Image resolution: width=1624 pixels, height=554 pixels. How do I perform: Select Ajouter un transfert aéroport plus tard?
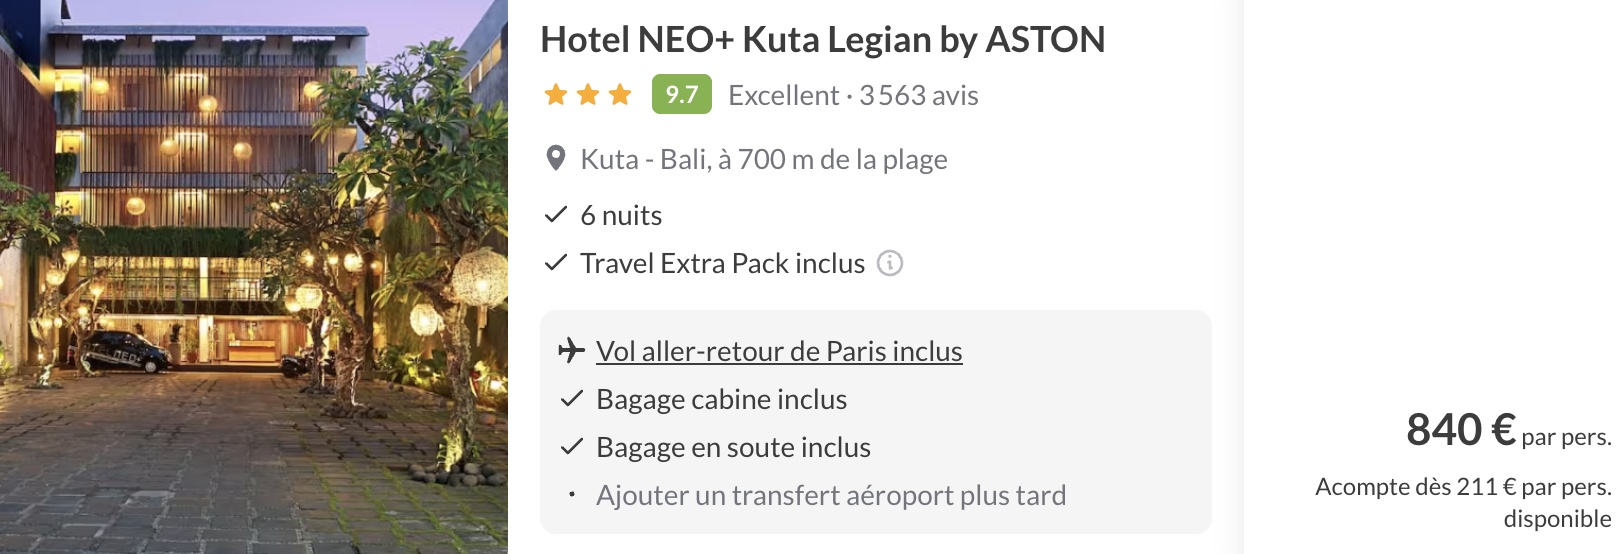(831, 495)
